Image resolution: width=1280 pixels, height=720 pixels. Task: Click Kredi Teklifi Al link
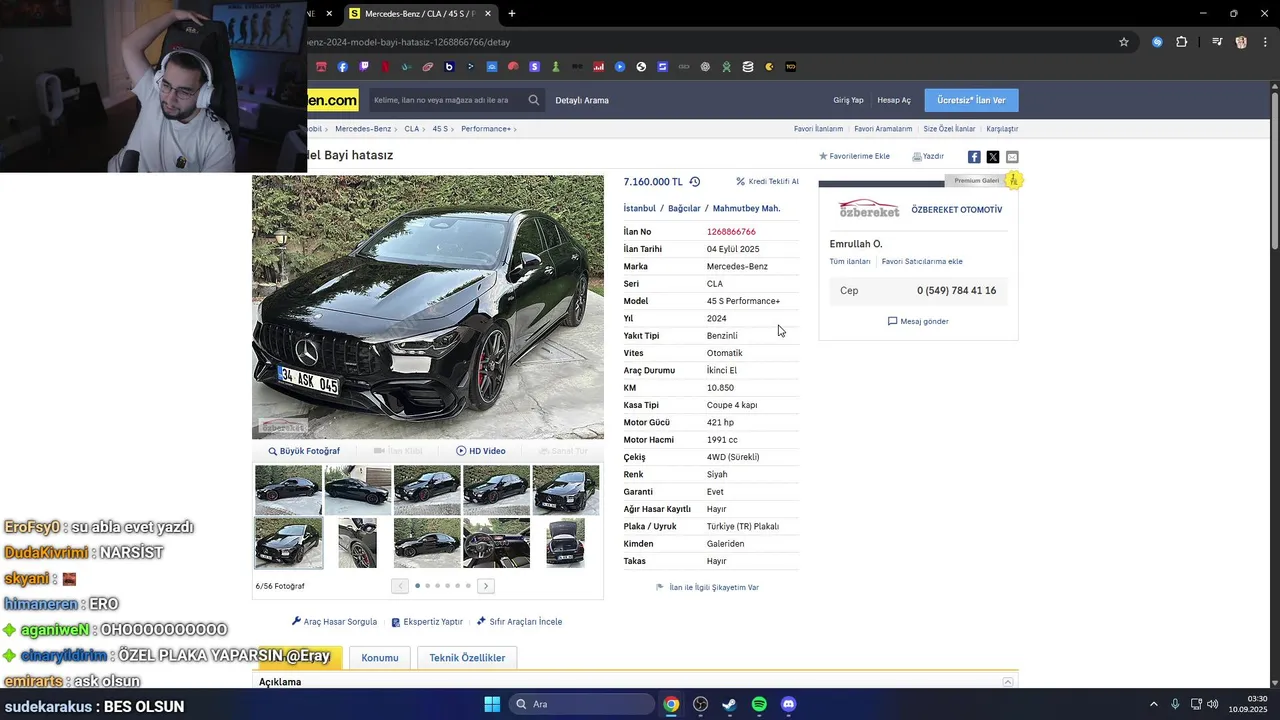(x=767, y=182)
